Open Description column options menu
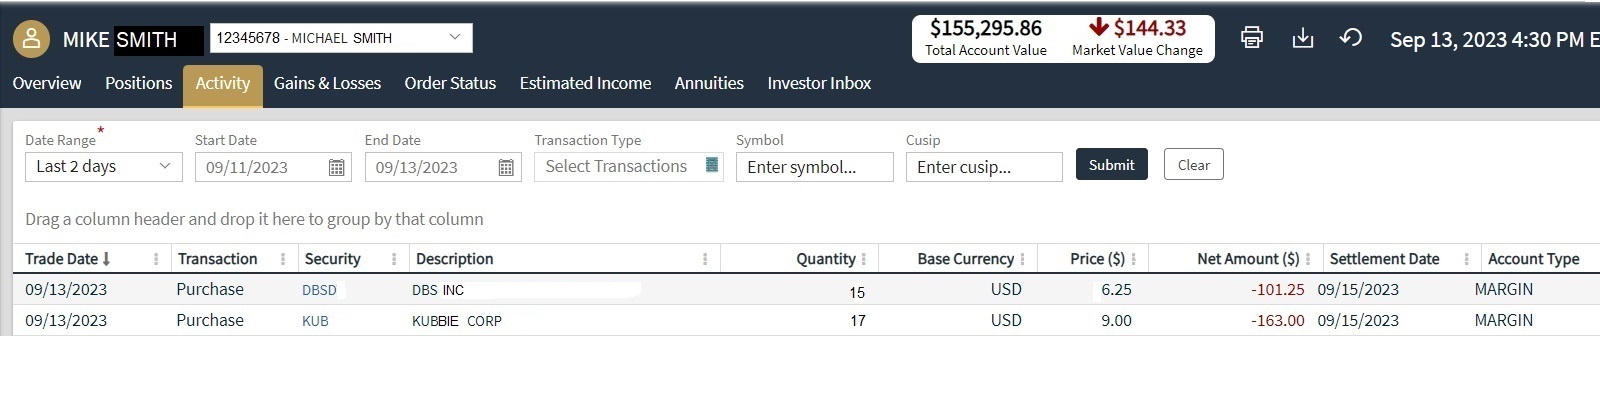Viewport: 1600px width, 395px height. 705,259
